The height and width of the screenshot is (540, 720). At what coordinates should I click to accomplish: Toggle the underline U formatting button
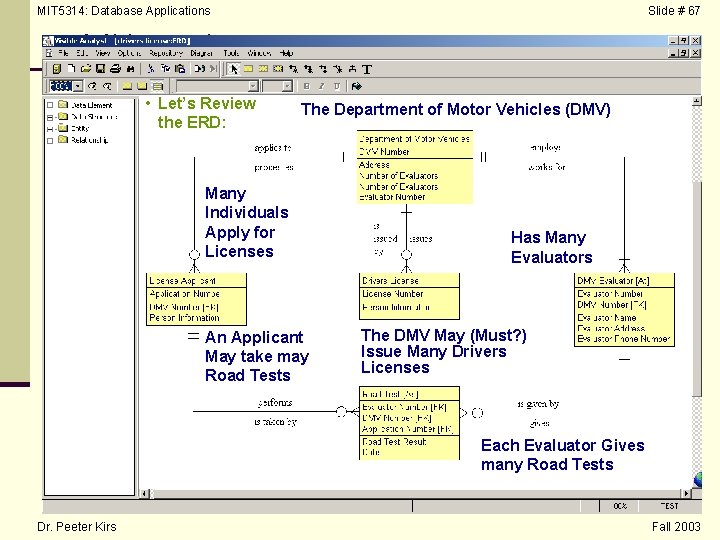[337, 86]
